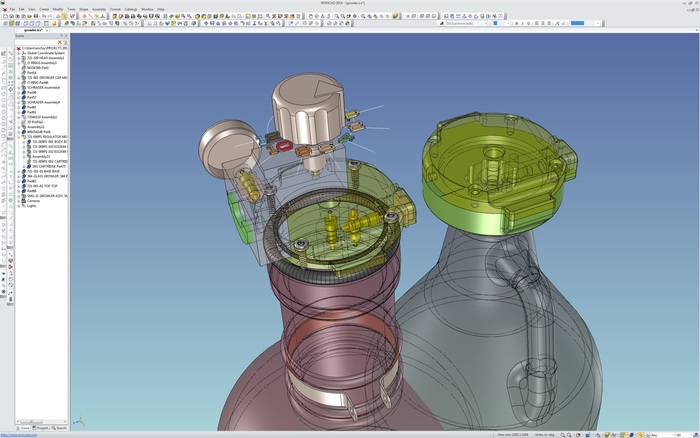Click the zoom icon in the status bar

click(x=562, y=435)
